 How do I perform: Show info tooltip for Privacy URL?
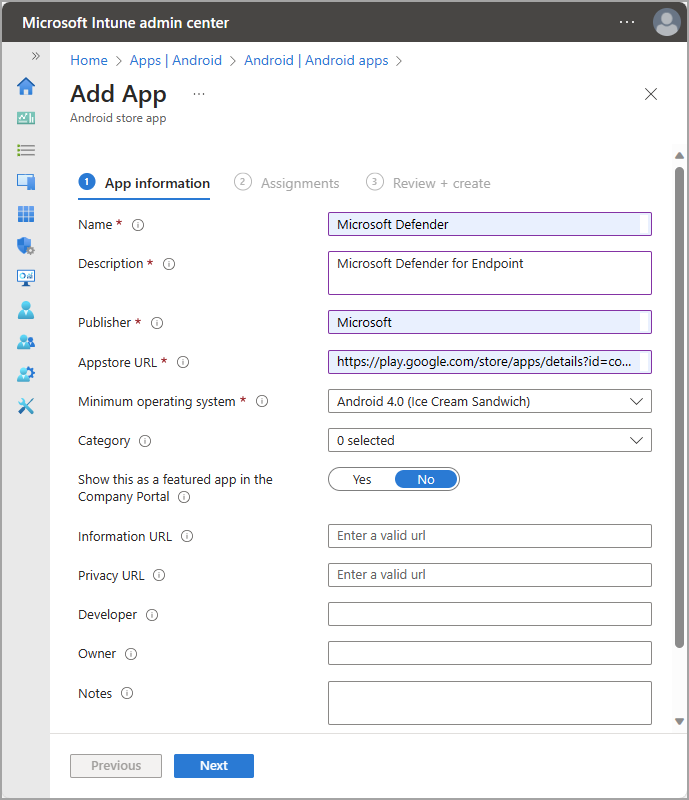tap(159, 576)
